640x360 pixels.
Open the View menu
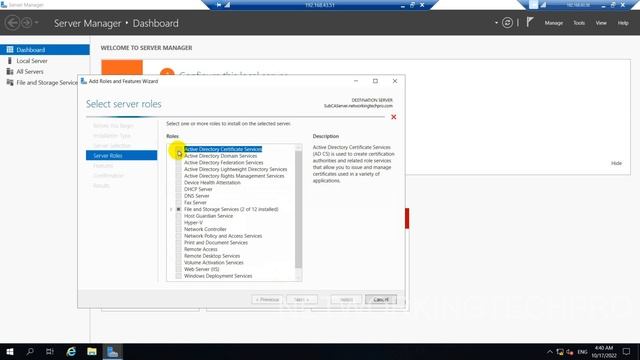pos(601,23)
